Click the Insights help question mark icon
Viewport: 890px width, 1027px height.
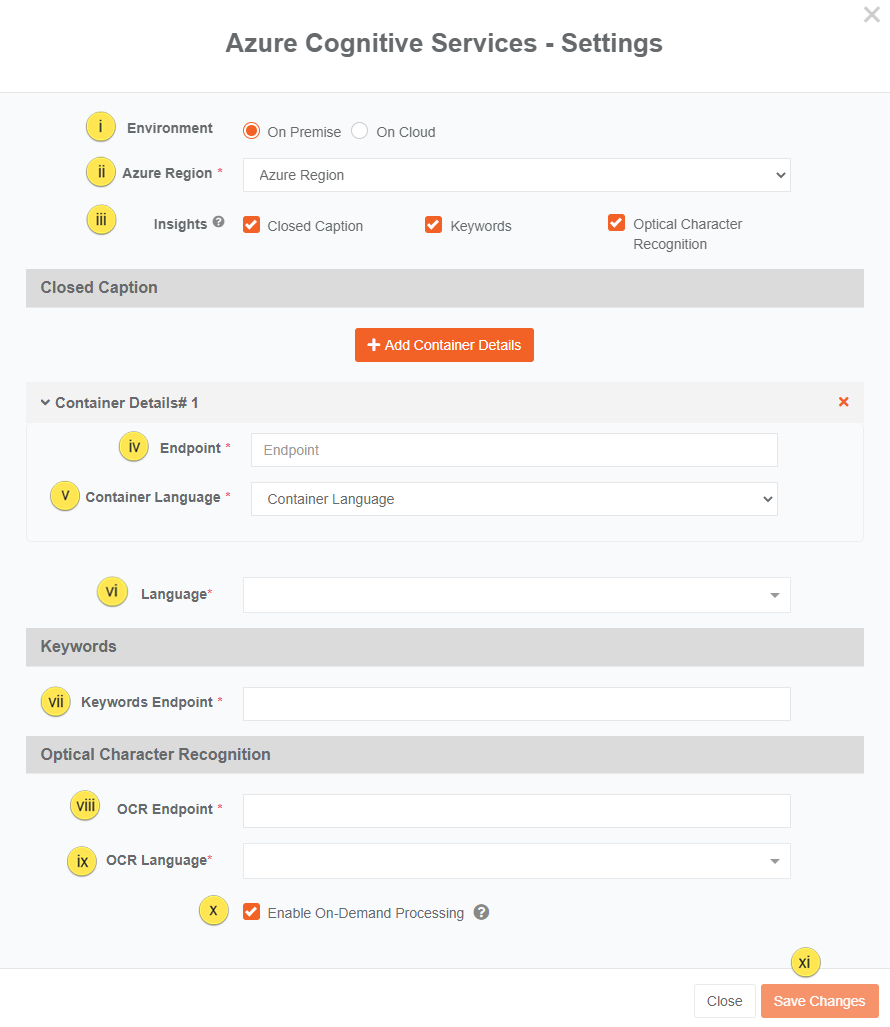pyautogui.click(x=218, y=223)
